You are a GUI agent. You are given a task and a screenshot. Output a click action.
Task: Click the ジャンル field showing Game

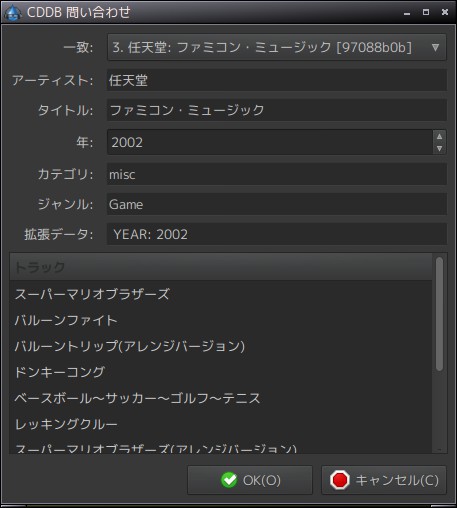[276, 204]
